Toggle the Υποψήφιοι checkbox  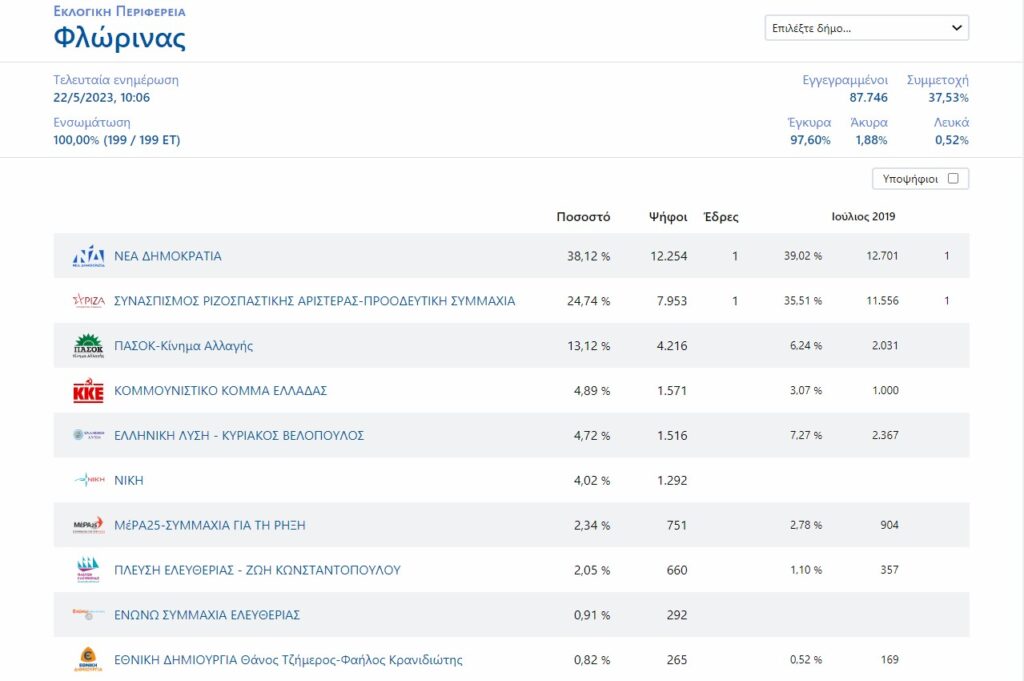pos(953,179)
